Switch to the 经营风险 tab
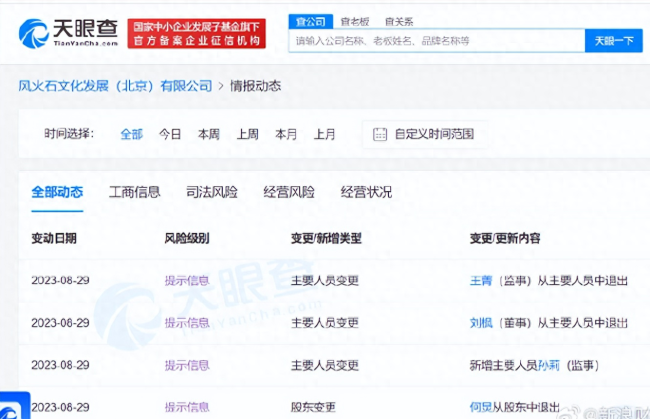 pyautogui.click(x=289, y=192)
